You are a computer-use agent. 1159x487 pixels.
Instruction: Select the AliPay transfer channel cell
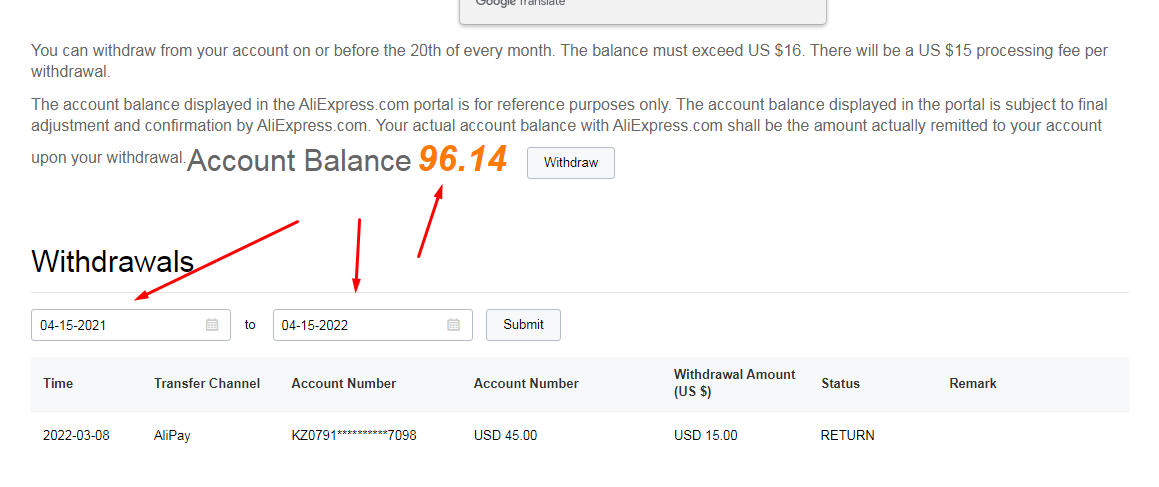(x=172, y=435)
